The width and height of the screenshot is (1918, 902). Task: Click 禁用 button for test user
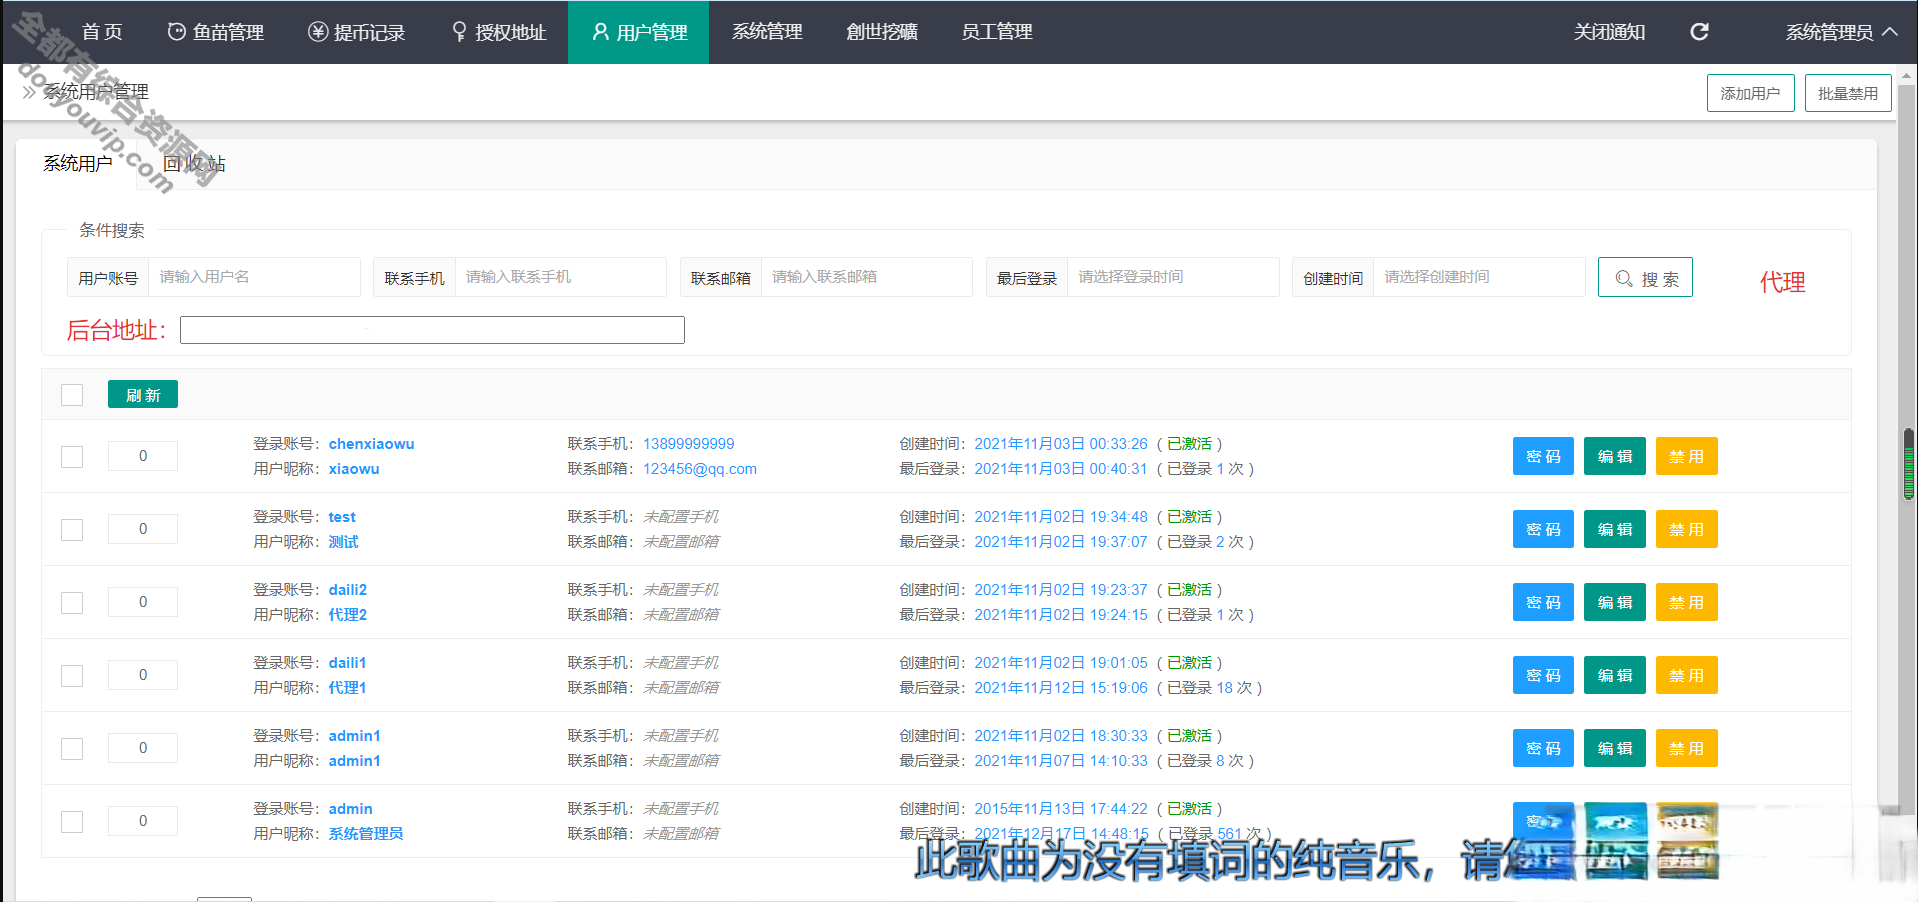click(x=1687, y=529)
